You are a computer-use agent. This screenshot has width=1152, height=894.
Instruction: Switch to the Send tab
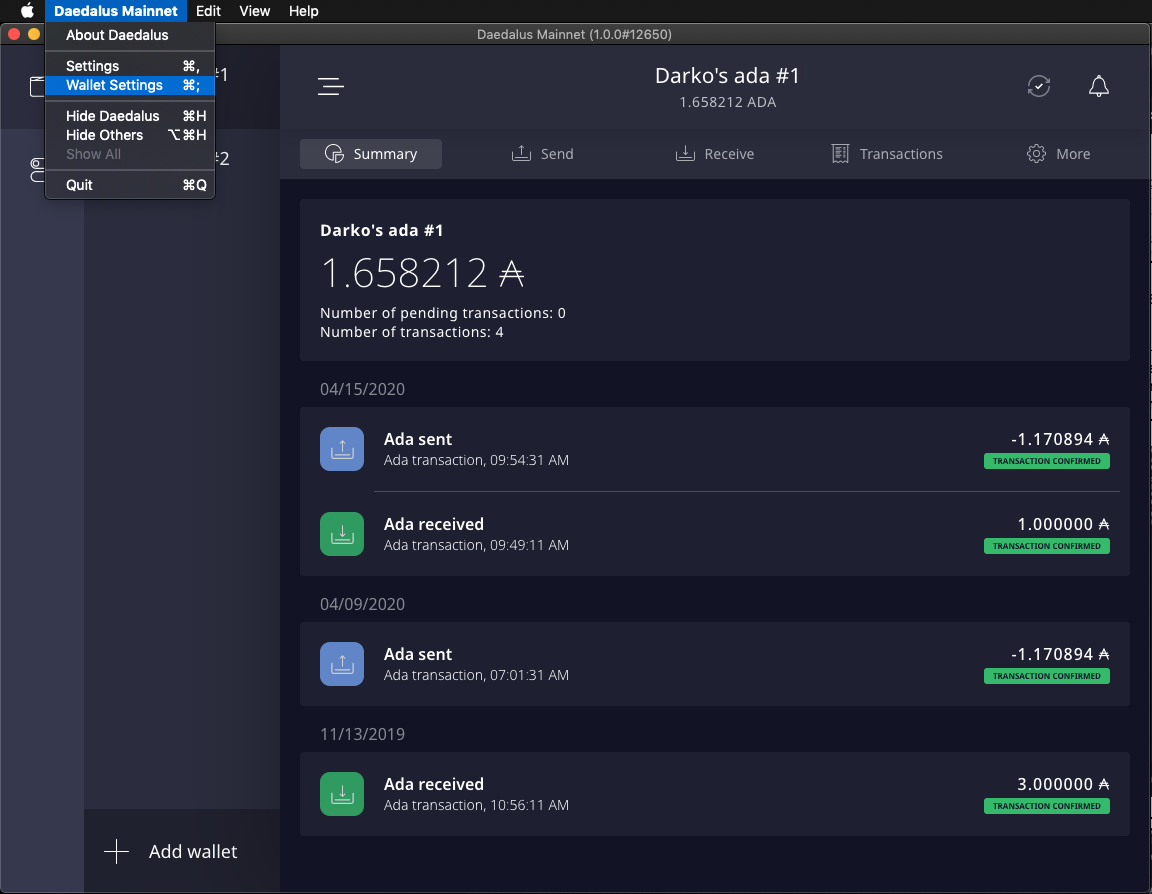(543, 154)
